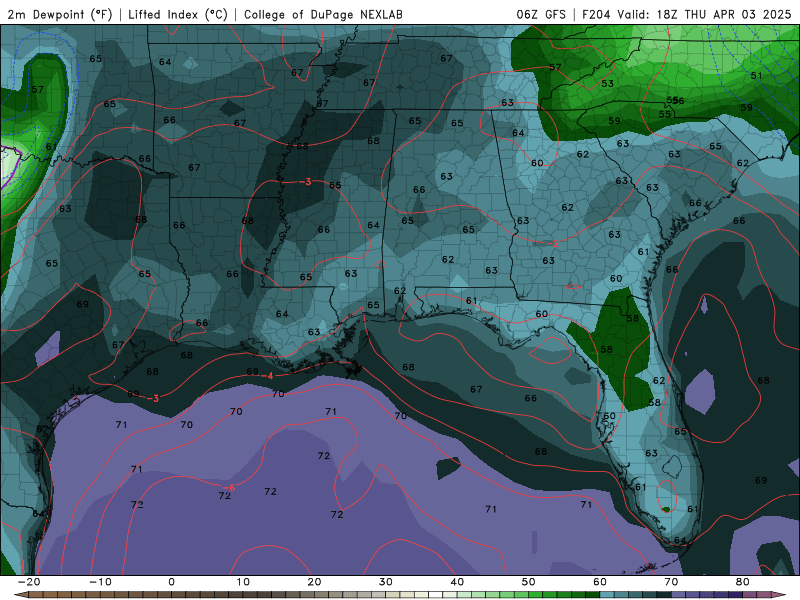Click the '60' colorbar scale label
The height and width of the screenshot is (600, 800).
(x=600, y=582)
